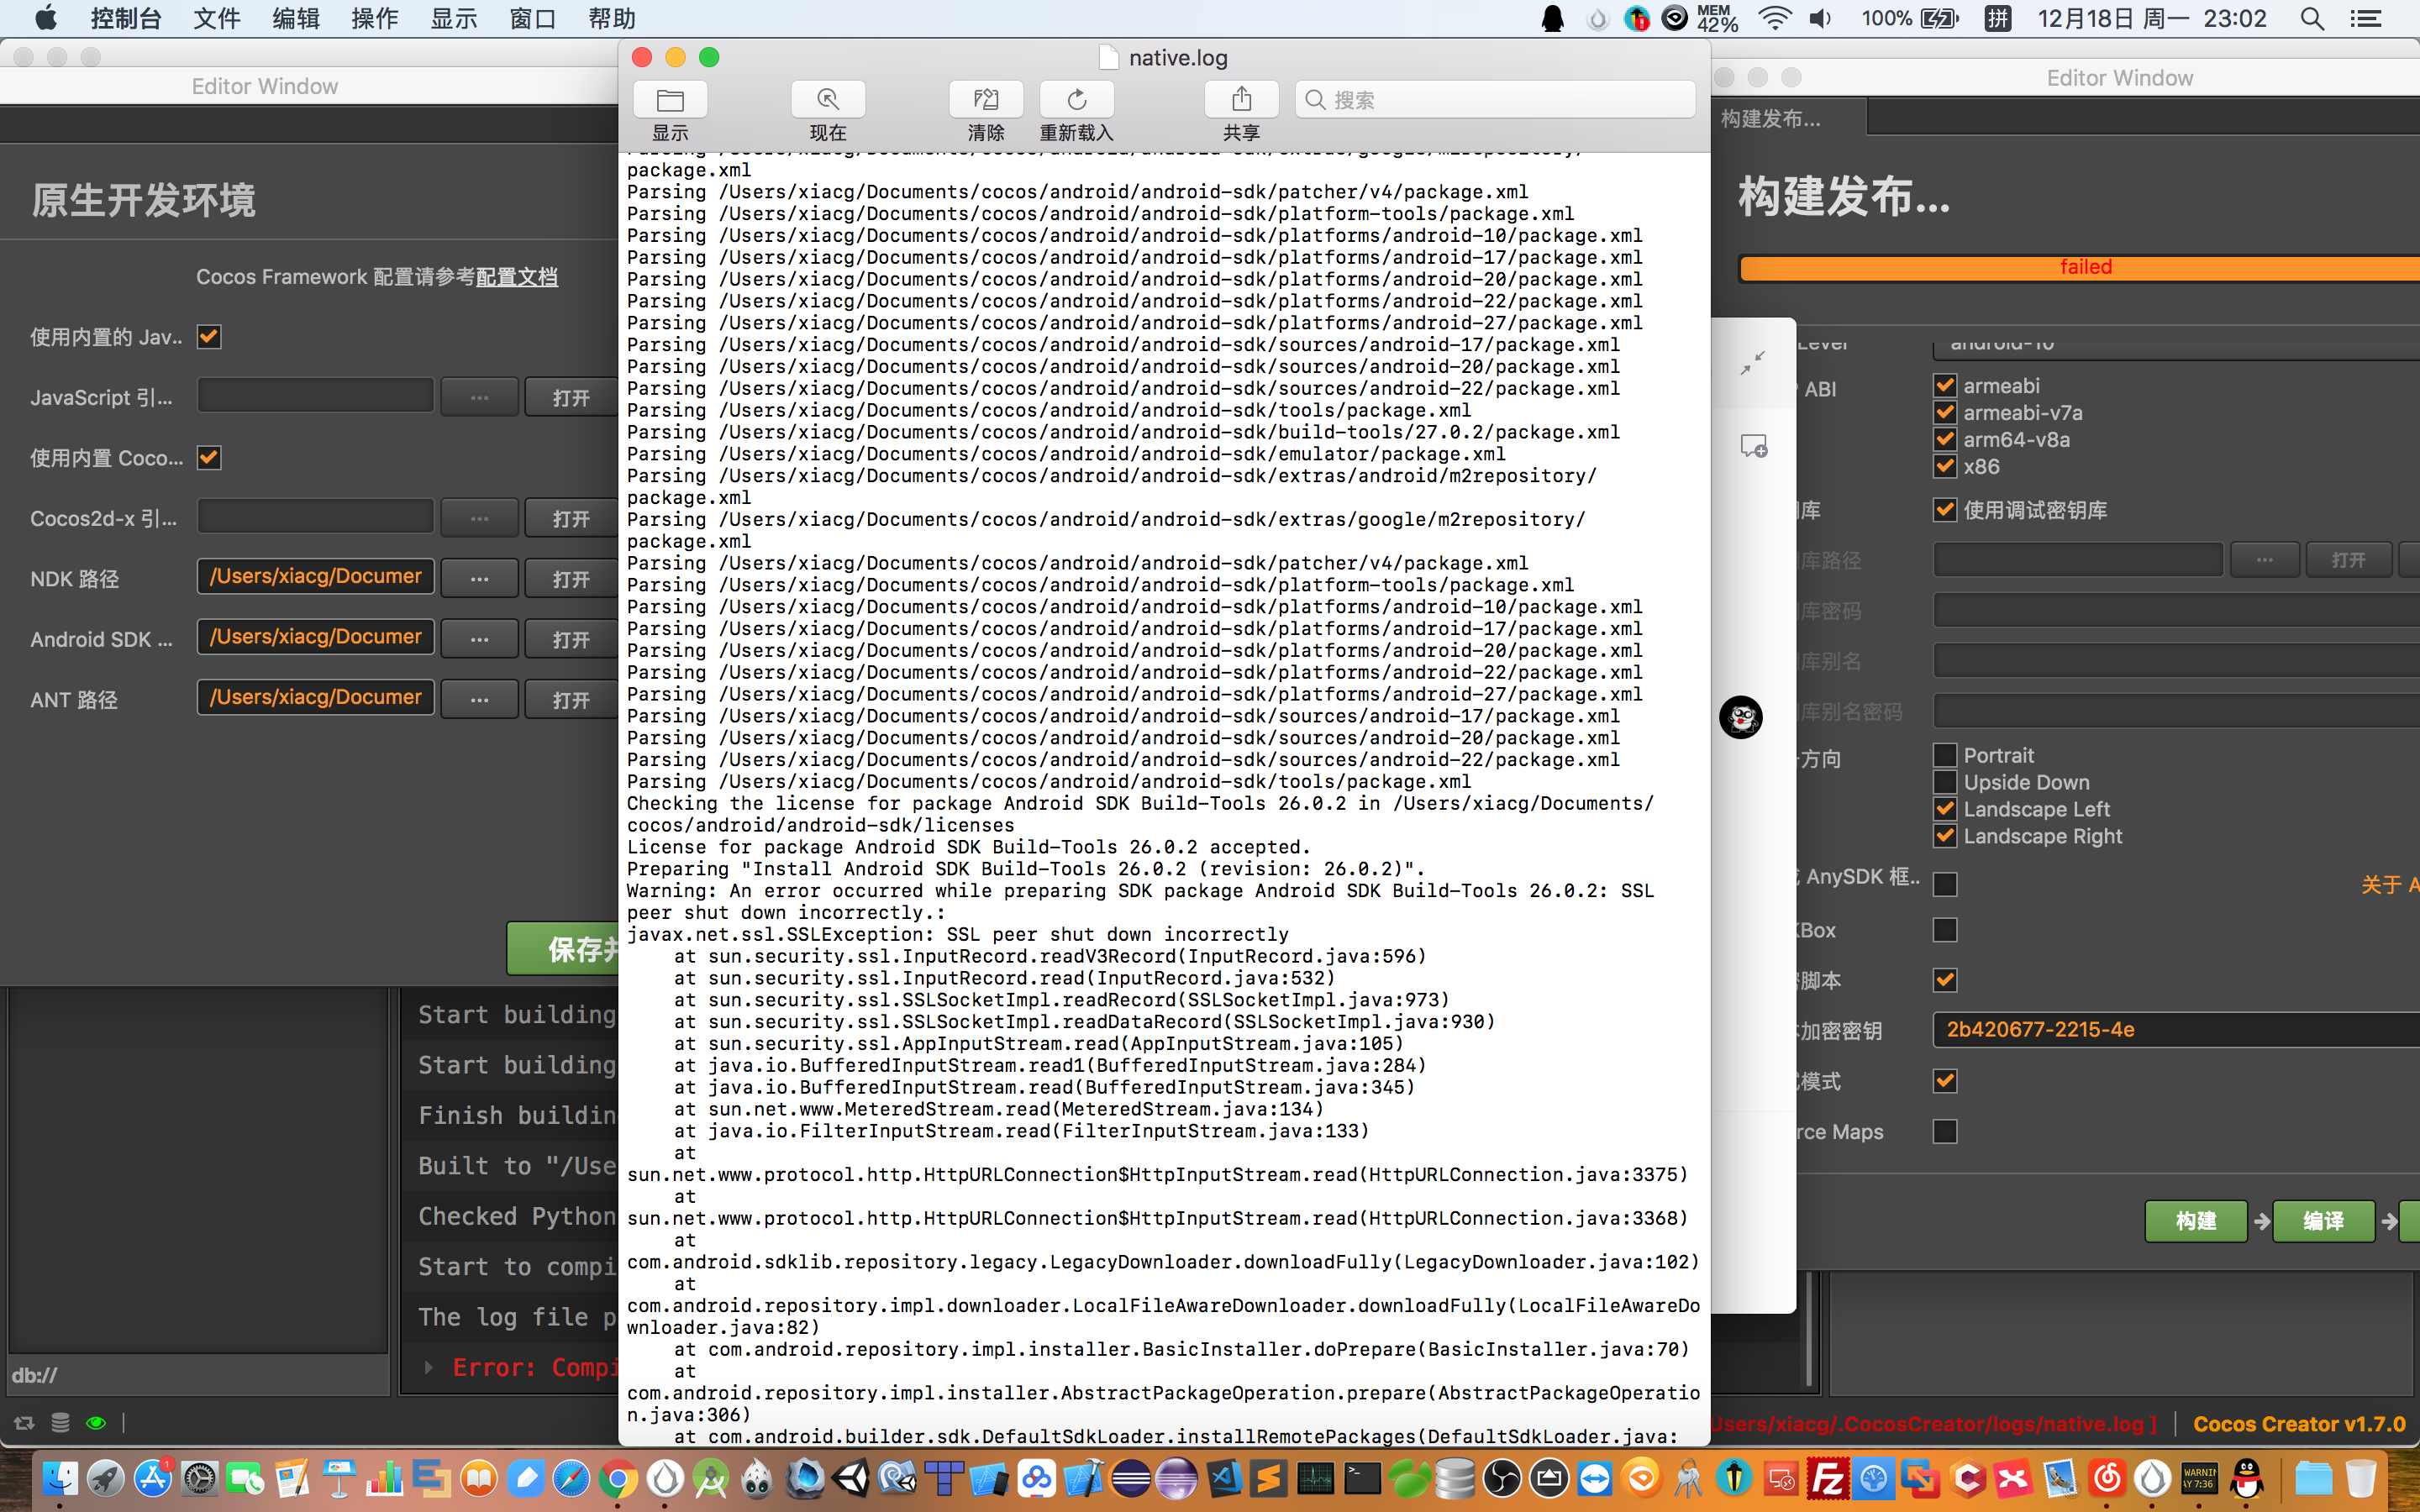This screenshot has width=2420, height=1512.
Task: Click the Reload (重新载入) toolbar icon
Action: [1076, 100]
